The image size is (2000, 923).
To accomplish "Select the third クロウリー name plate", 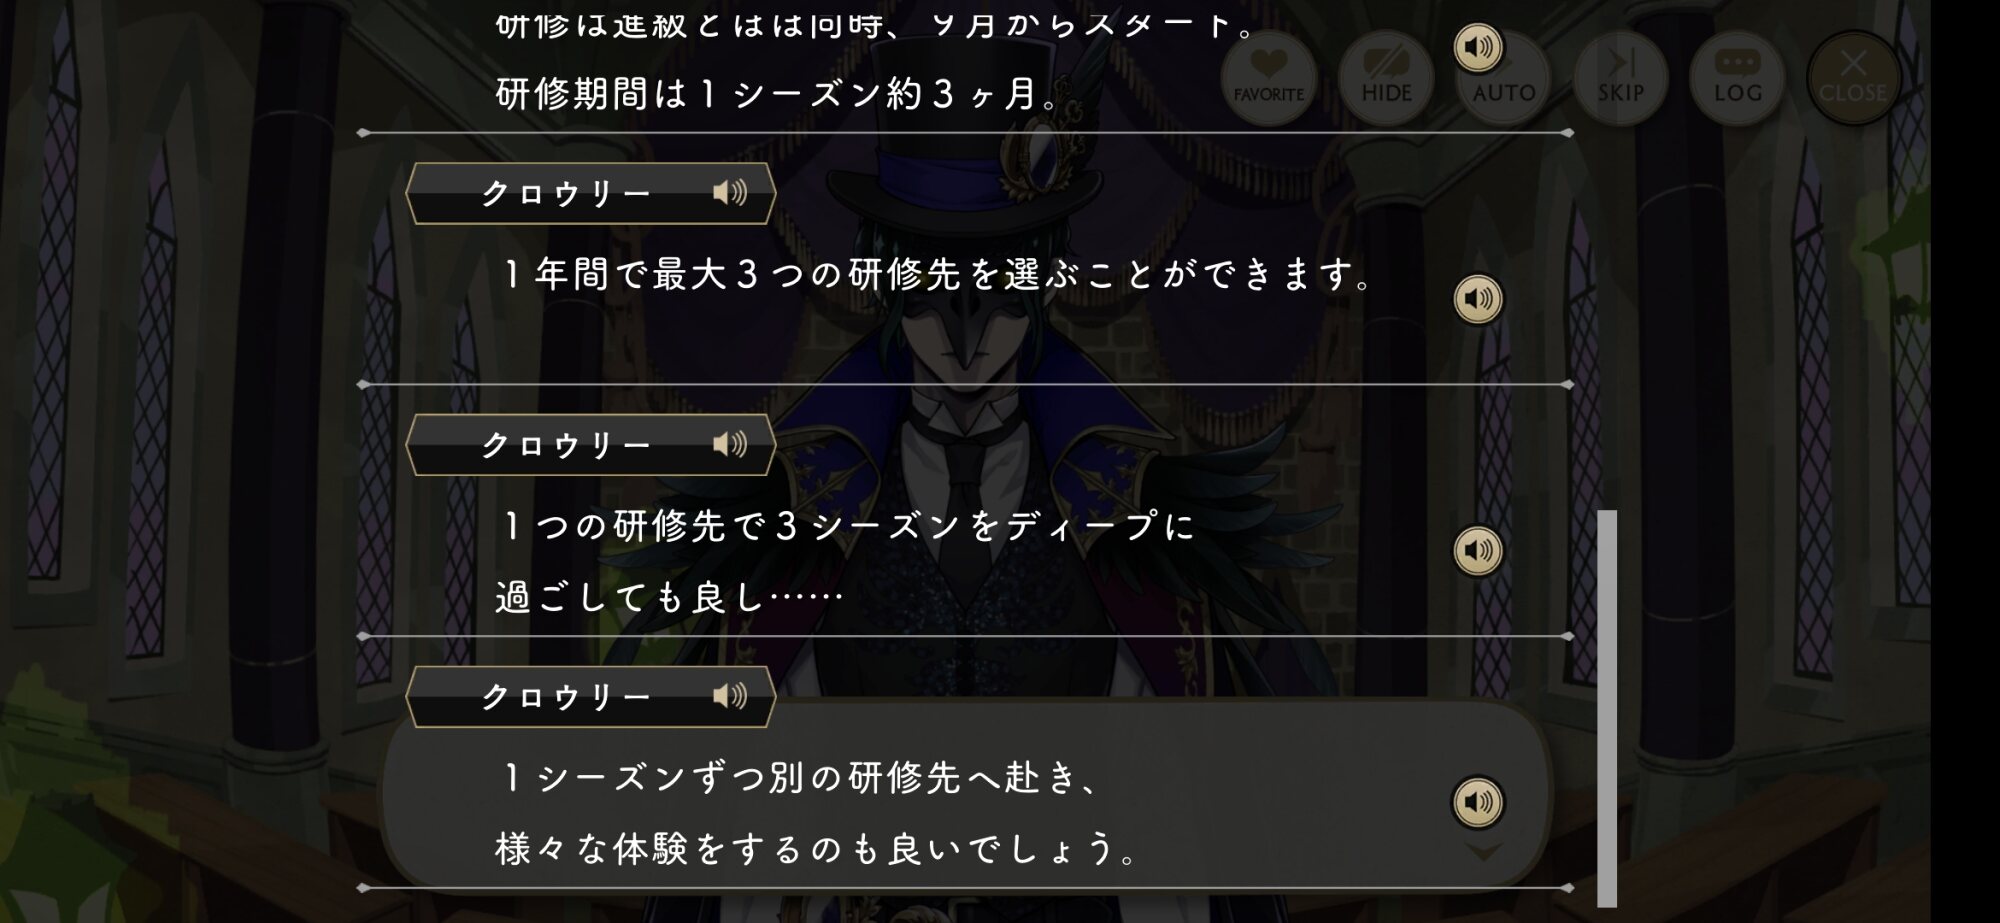I will click(x=591, y=696).
